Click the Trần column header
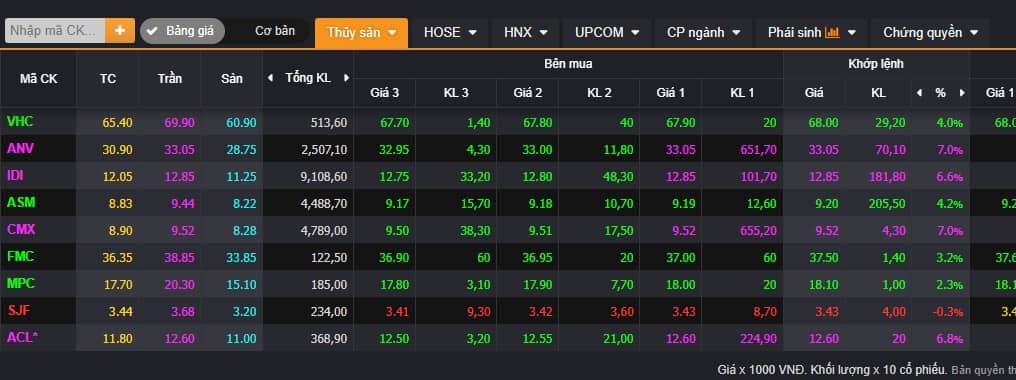 (x=170, y=79)
